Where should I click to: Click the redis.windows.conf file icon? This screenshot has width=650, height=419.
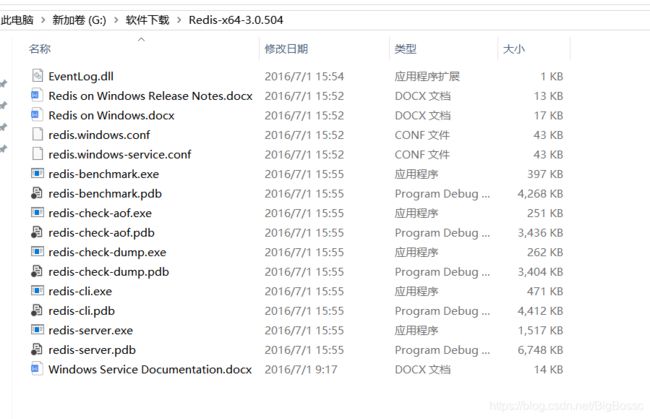tap(37, 134)
